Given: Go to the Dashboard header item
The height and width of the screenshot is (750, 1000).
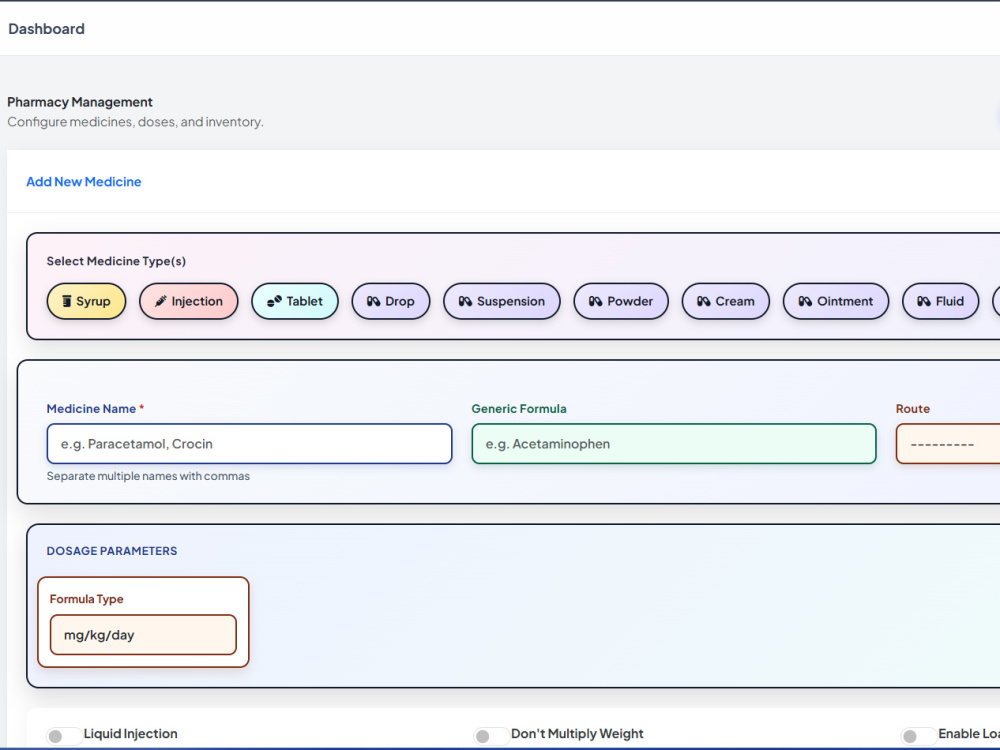Looking at the screenshot, I should pos(46,29).
